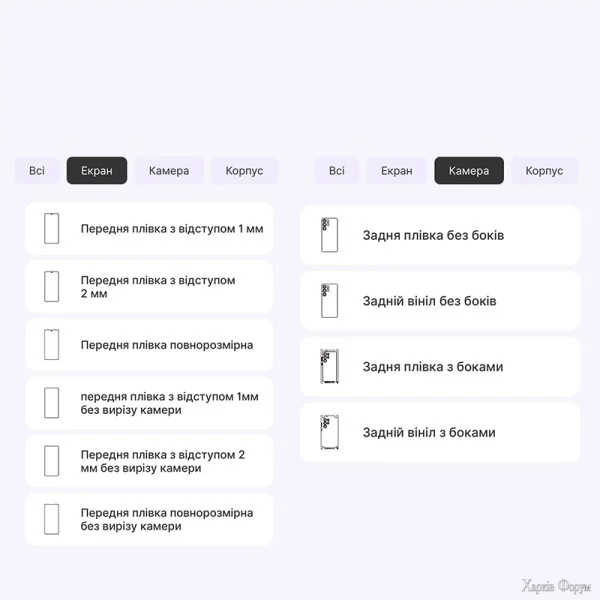Click phone icon for full-size film without camera cutout
The height and width of the screenshot is (600, 600).
[52, 519]
